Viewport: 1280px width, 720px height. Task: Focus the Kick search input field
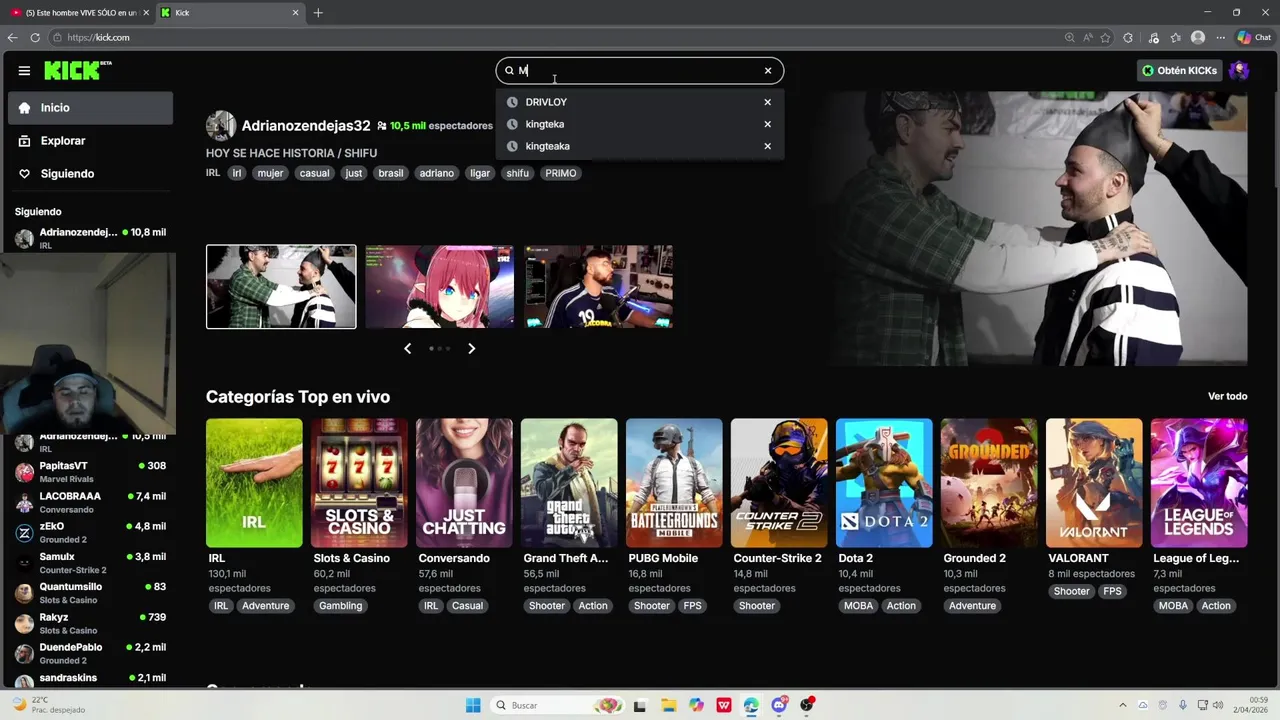pos(638,71)
